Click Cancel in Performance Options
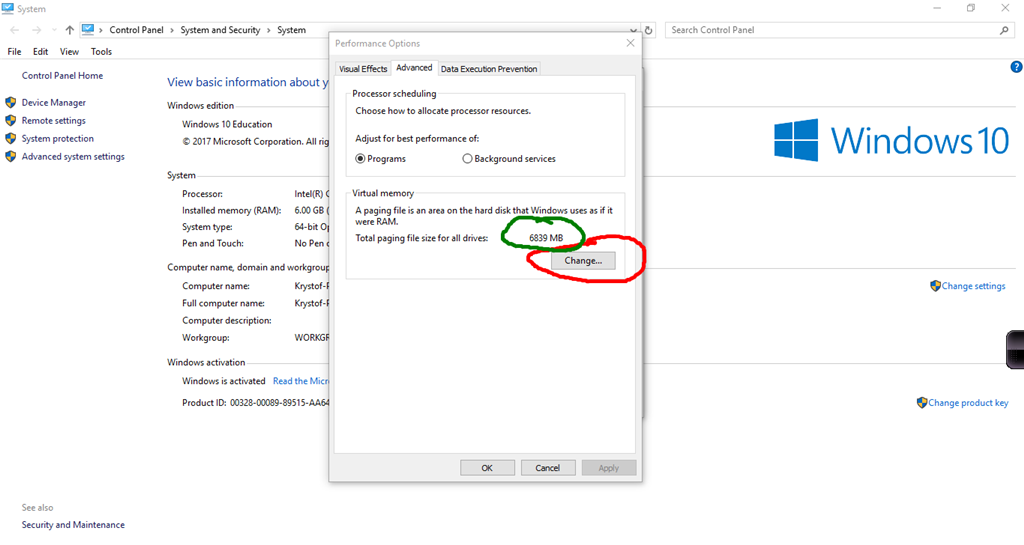 547,468
